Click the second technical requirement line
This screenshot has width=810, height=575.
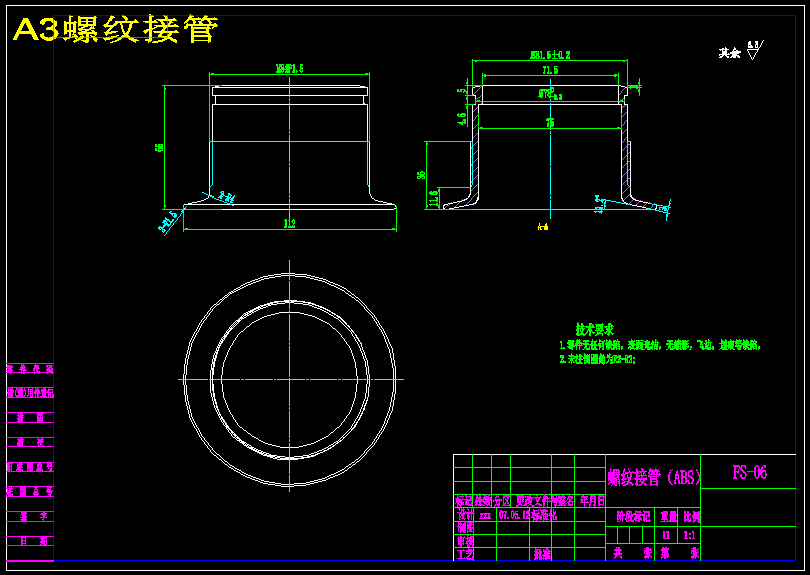coord(598,360)
